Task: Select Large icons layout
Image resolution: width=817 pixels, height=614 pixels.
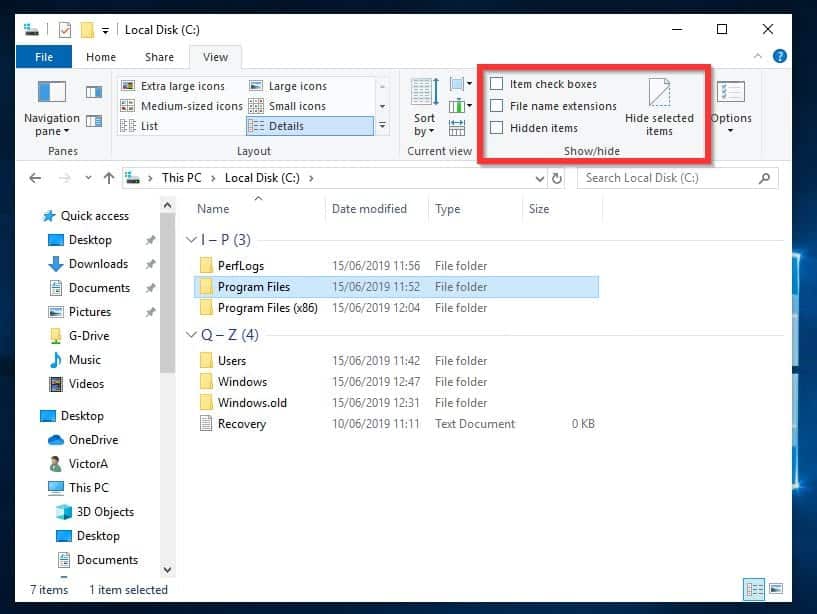Action: pyautogui.click(x=288, y=86)
